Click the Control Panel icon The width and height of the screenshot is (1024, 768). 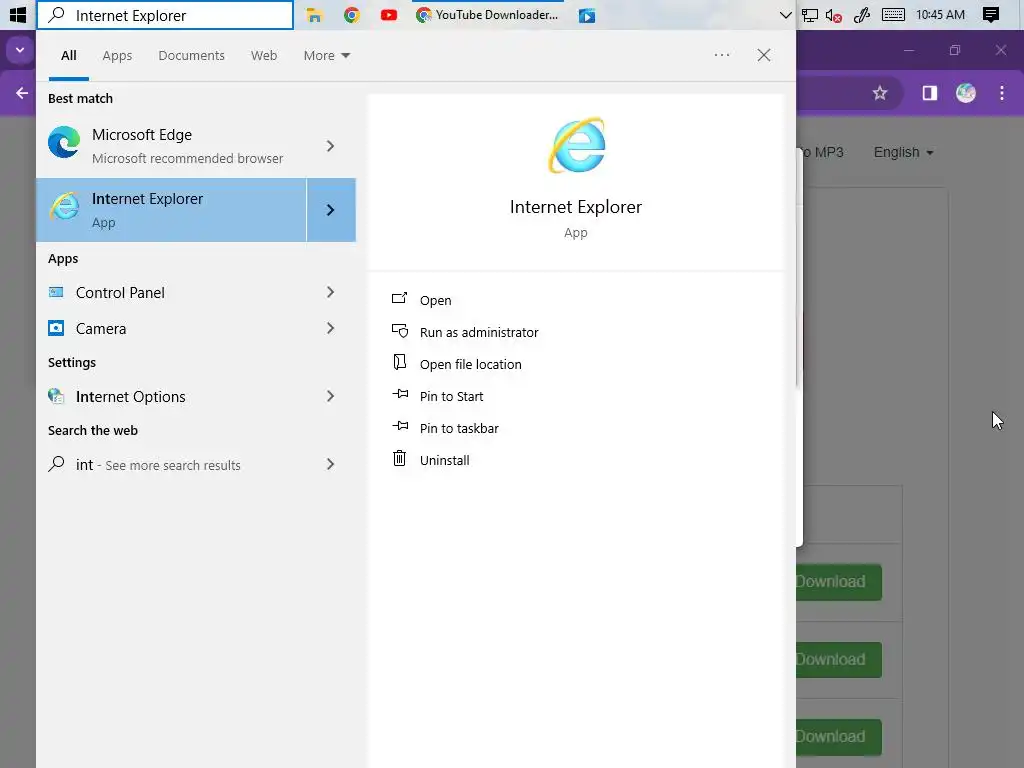(x=56, y=292)
